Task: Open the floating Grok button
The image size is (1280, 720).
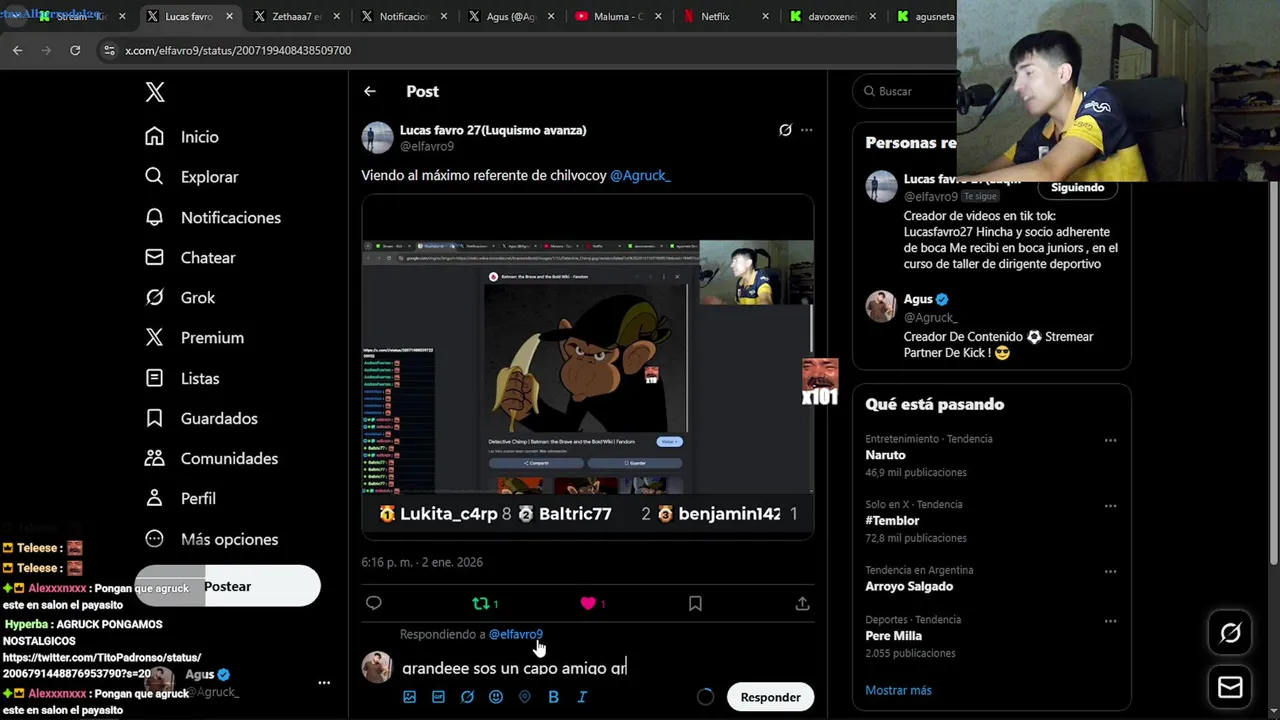Action: [1230, 633]
